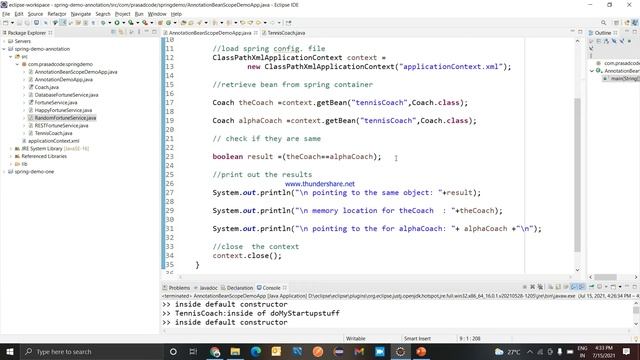
Task: Click the Coverage run icon in toolbar
Action: 131,23
